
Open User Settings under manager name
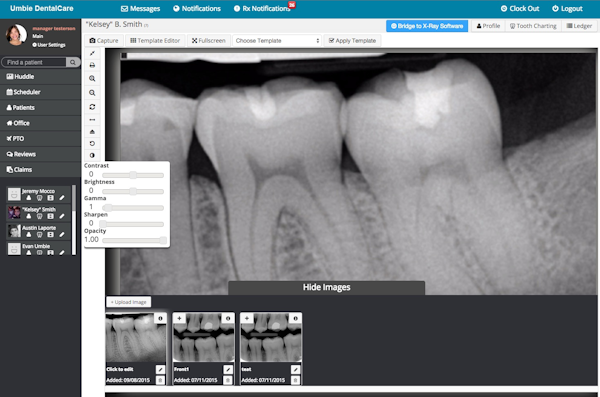tap(49, 45)
